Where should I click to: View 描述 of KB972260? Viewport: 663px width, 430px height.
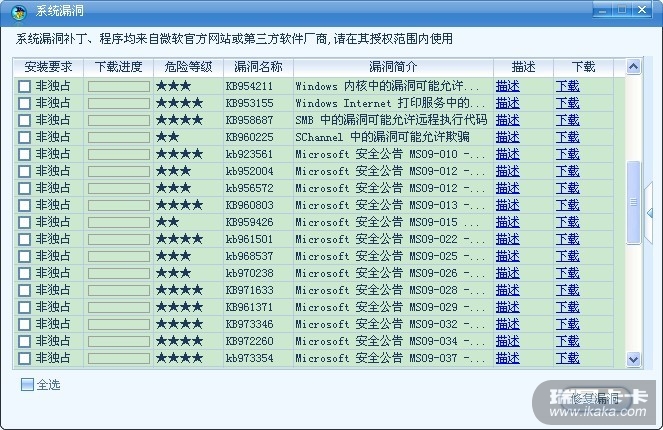point(507,341)
